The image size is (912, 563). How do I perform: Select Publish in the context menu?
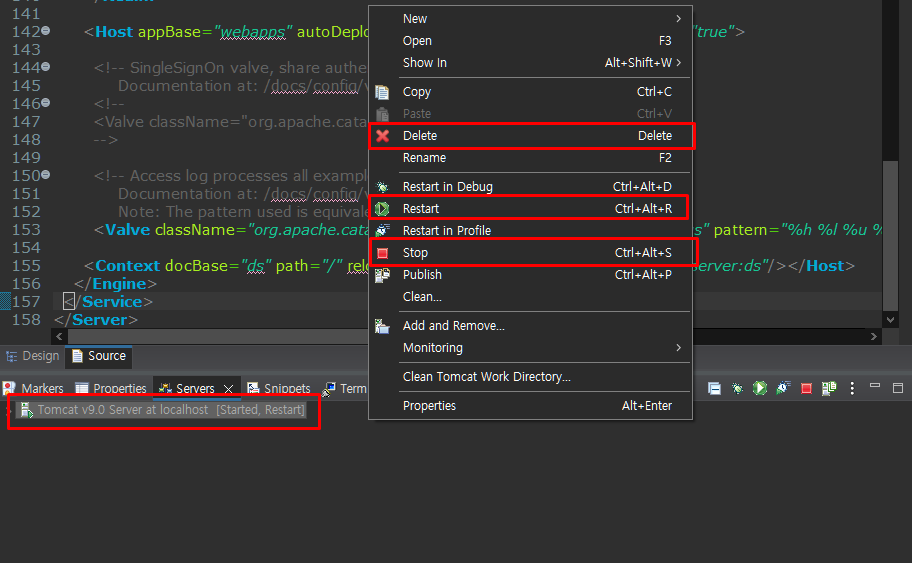pos(530,275)
